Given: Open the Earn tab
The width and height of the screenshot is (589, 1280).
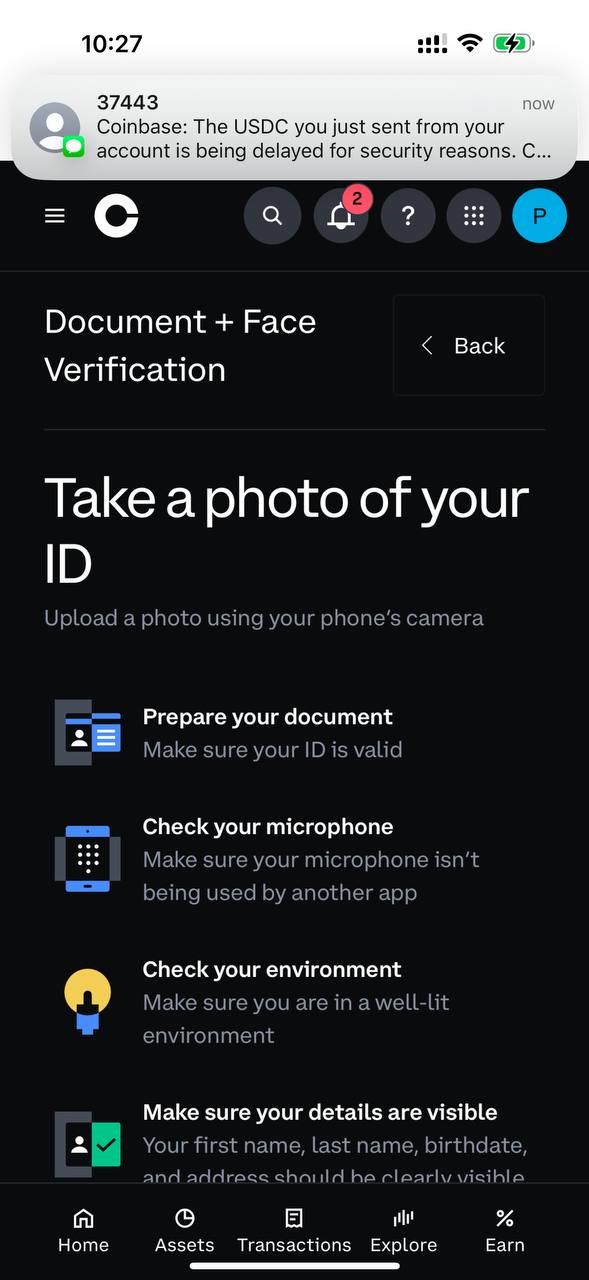Looking at the screenshot, I should click(505, 1231).
